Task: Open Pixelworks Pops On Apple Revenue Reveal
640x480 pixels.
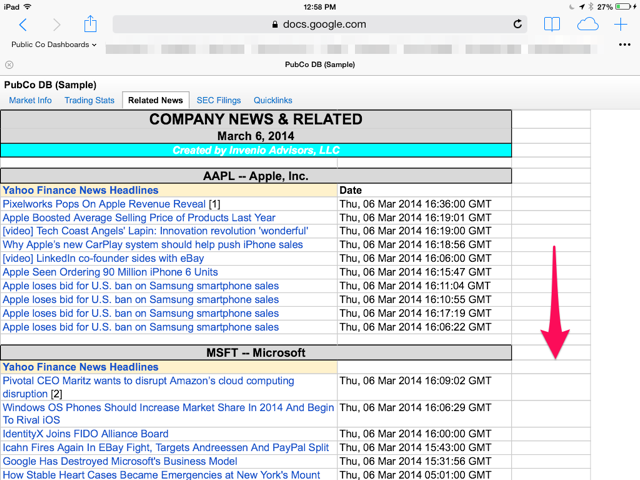Action: 104,204
